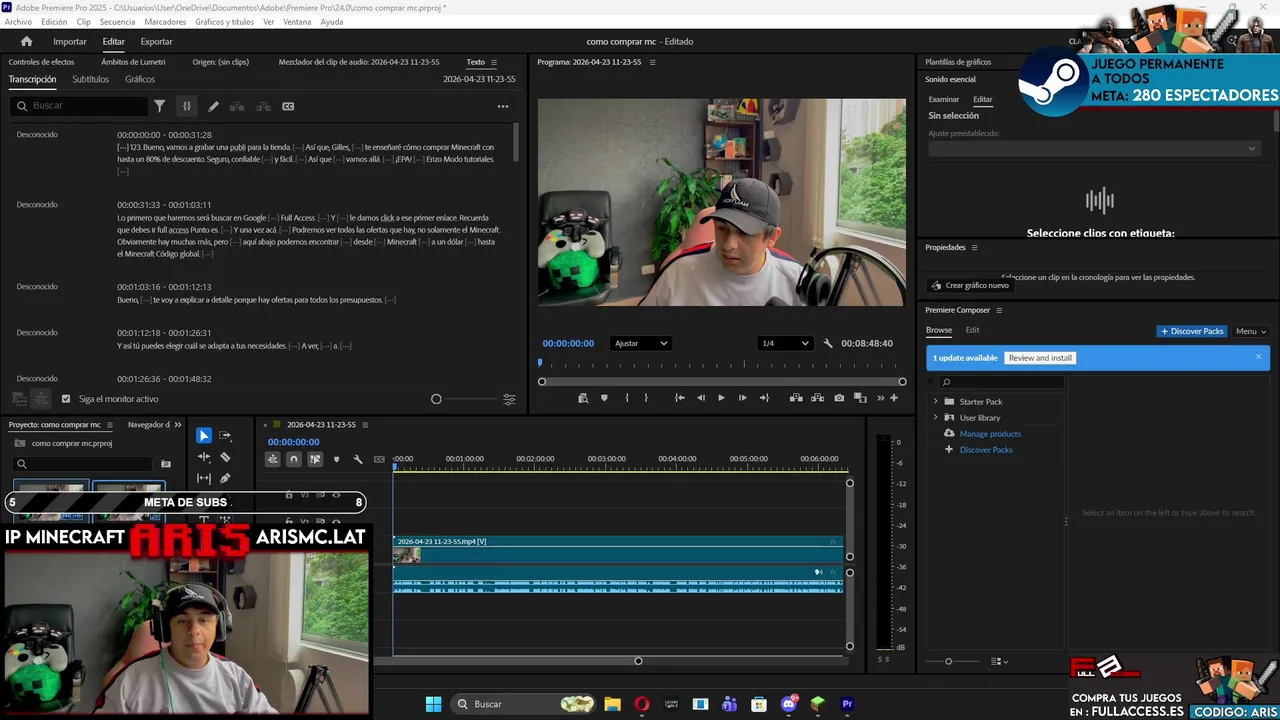Open the three-dots menu in Transcripción
This screenshot has height=720, width=1280.
point(503,106)
